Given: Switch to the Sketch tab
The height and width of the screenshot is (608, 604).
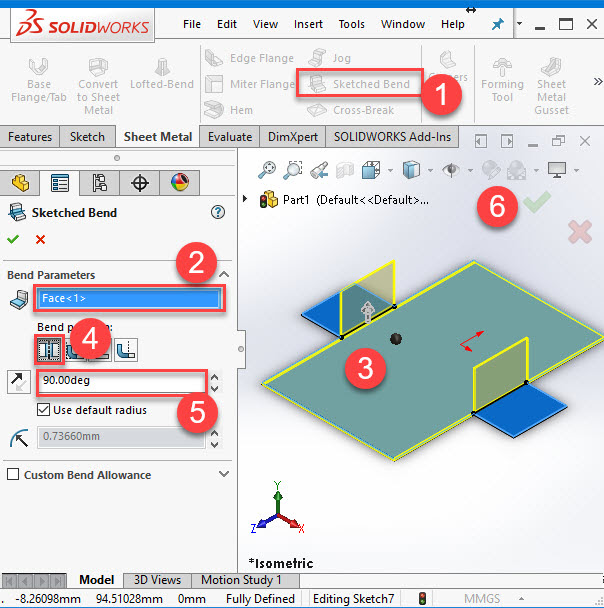Looking at the screenshot, I should click(87, 137).
